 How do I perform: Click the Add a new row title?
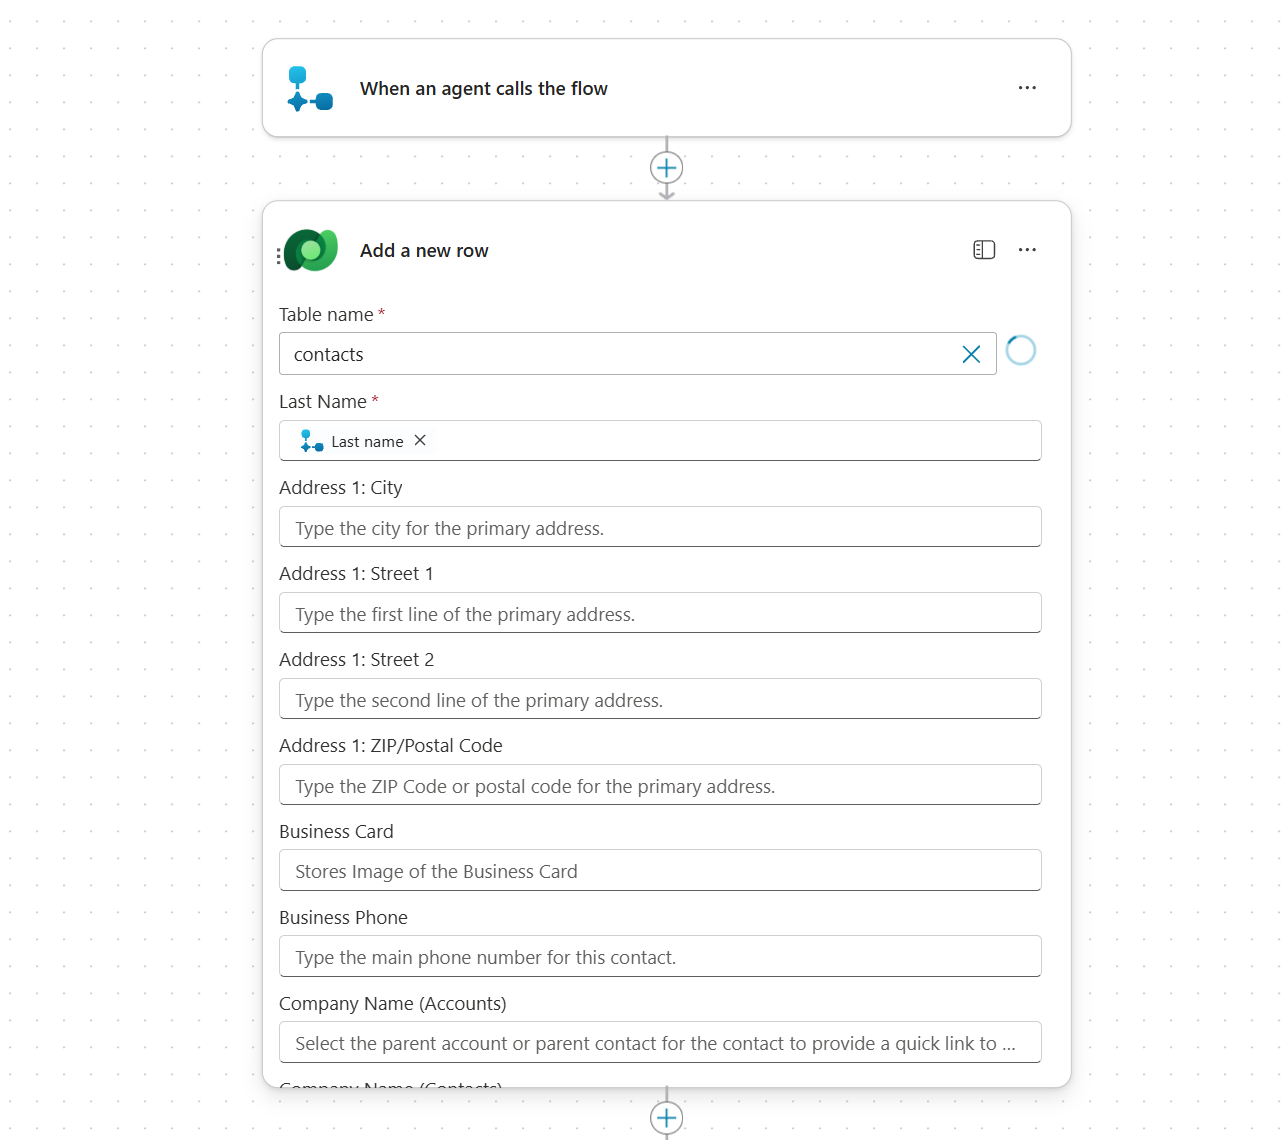coord(424,251)
